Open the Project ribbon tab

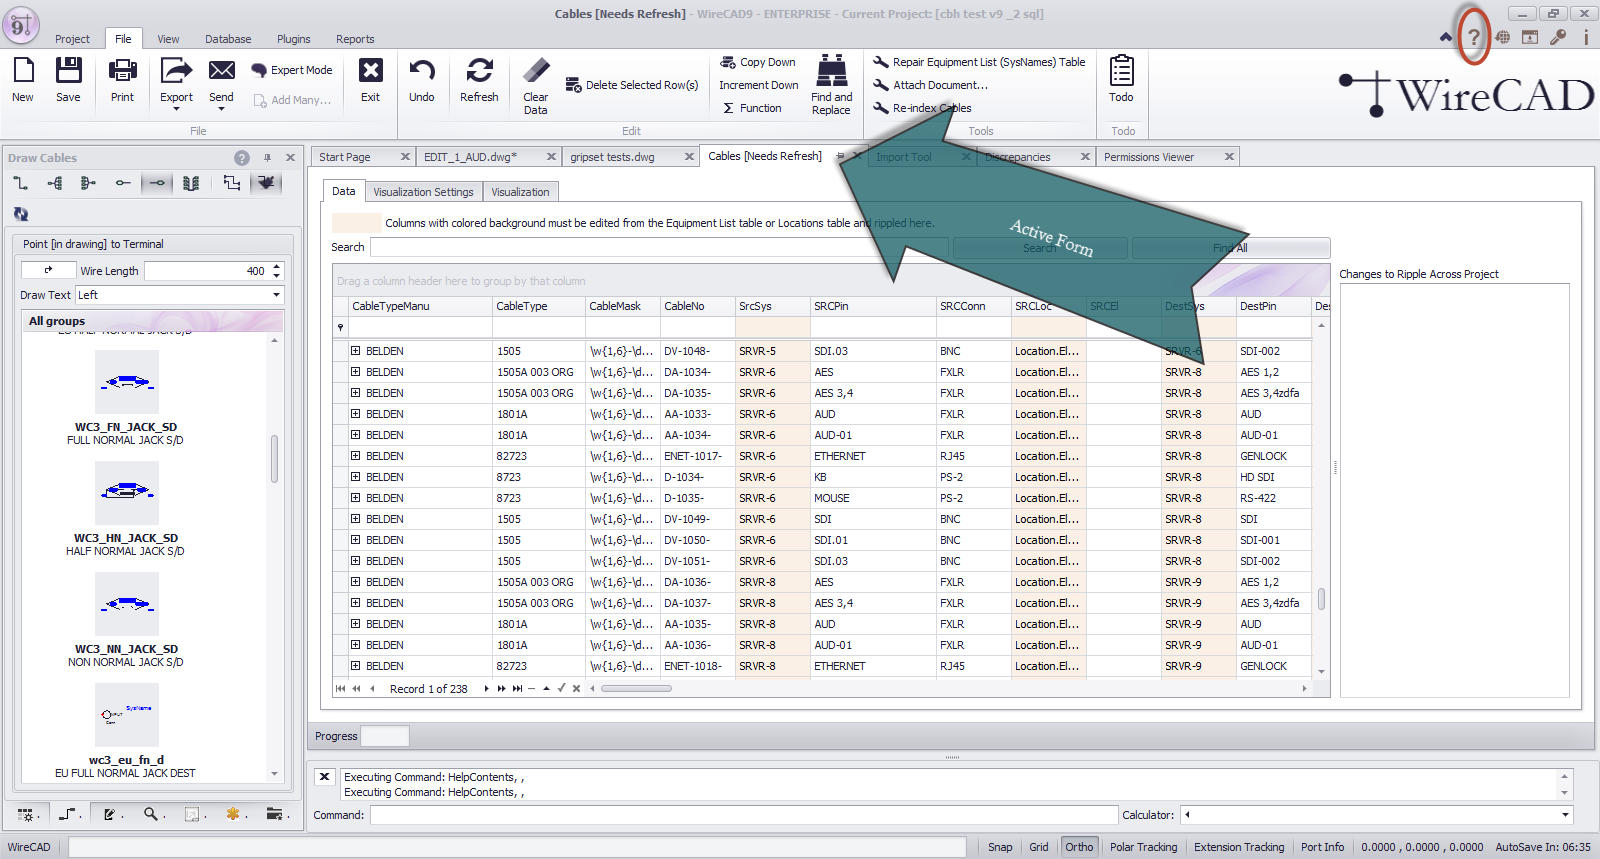click(72, 39)
